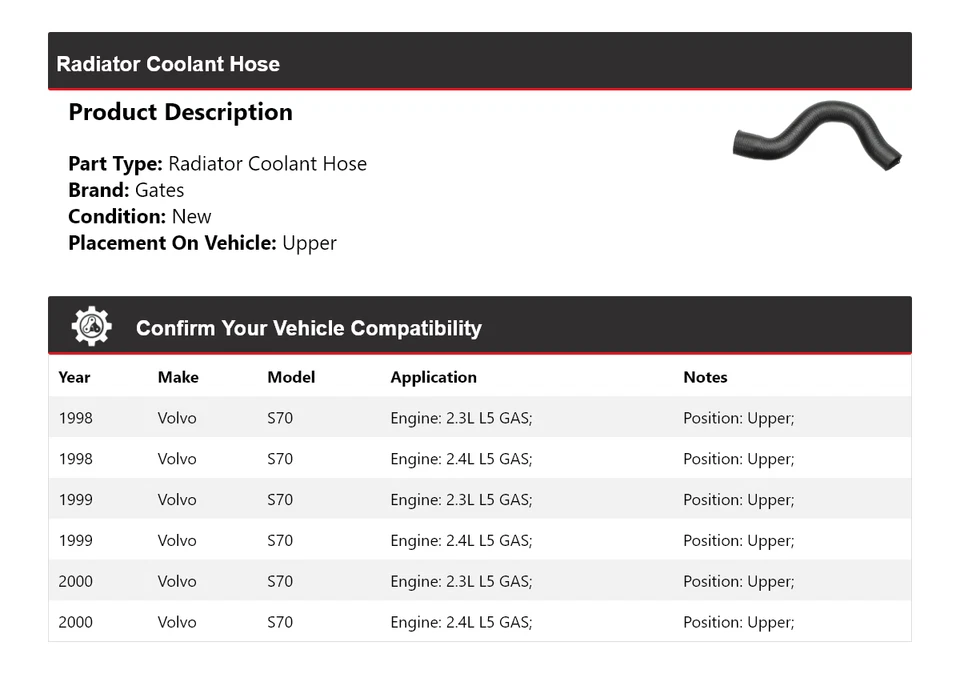Click "Position: Upper;" in the 2000 2.3L row
The image size is (960, 674).
click(738, 581)
